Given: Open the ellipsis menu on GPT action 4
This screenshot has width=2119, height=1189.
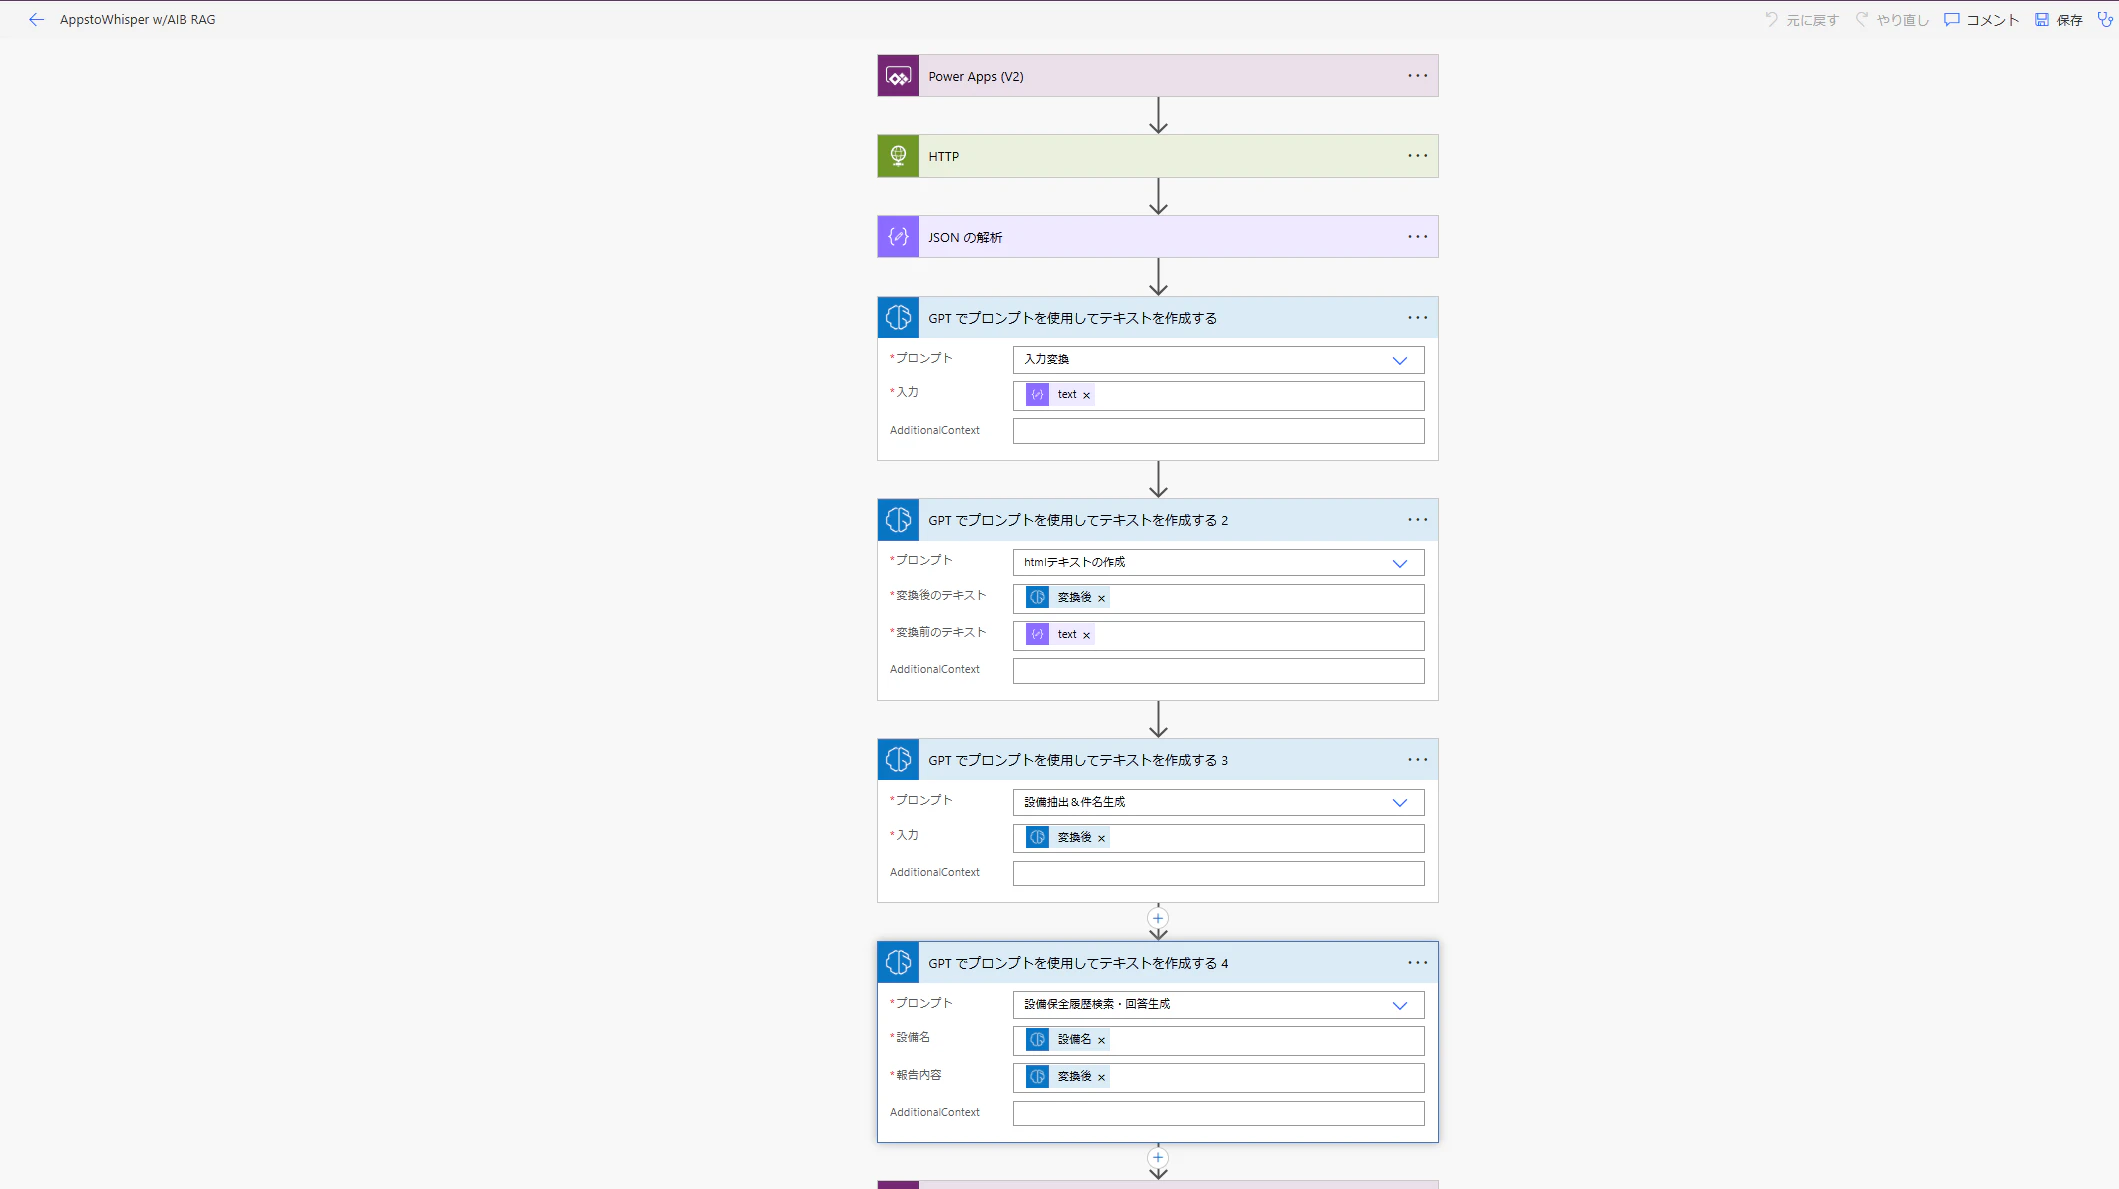Looking at the screenshot, I should [1418, 963].
